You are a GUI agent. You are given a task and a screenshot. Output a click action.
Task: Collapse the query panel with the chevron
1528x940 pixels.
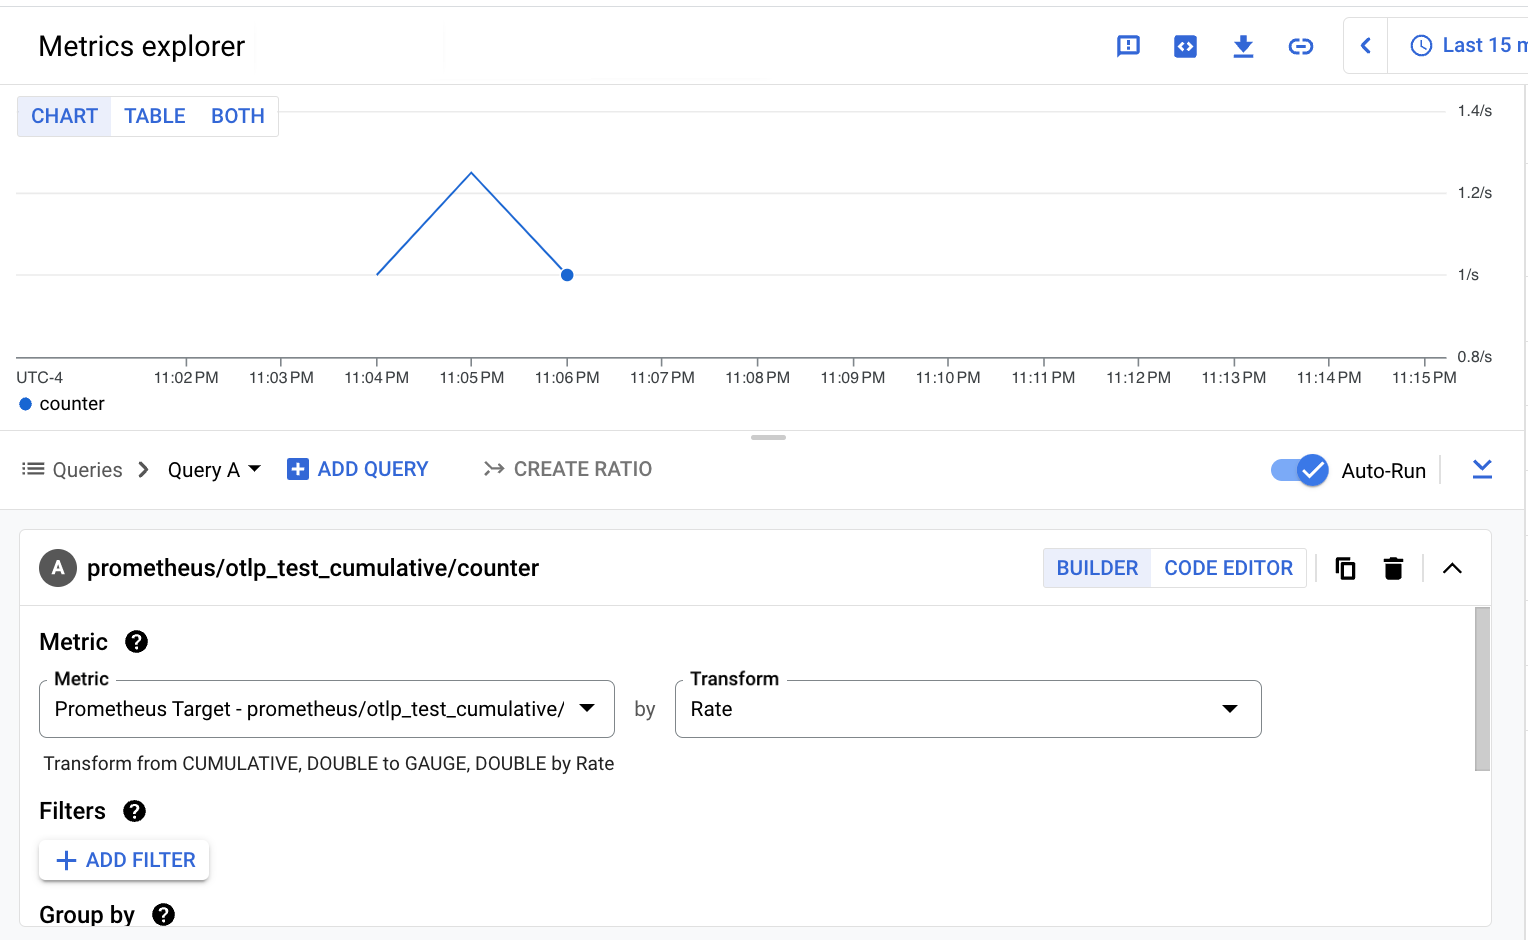tap(1452, 568)
